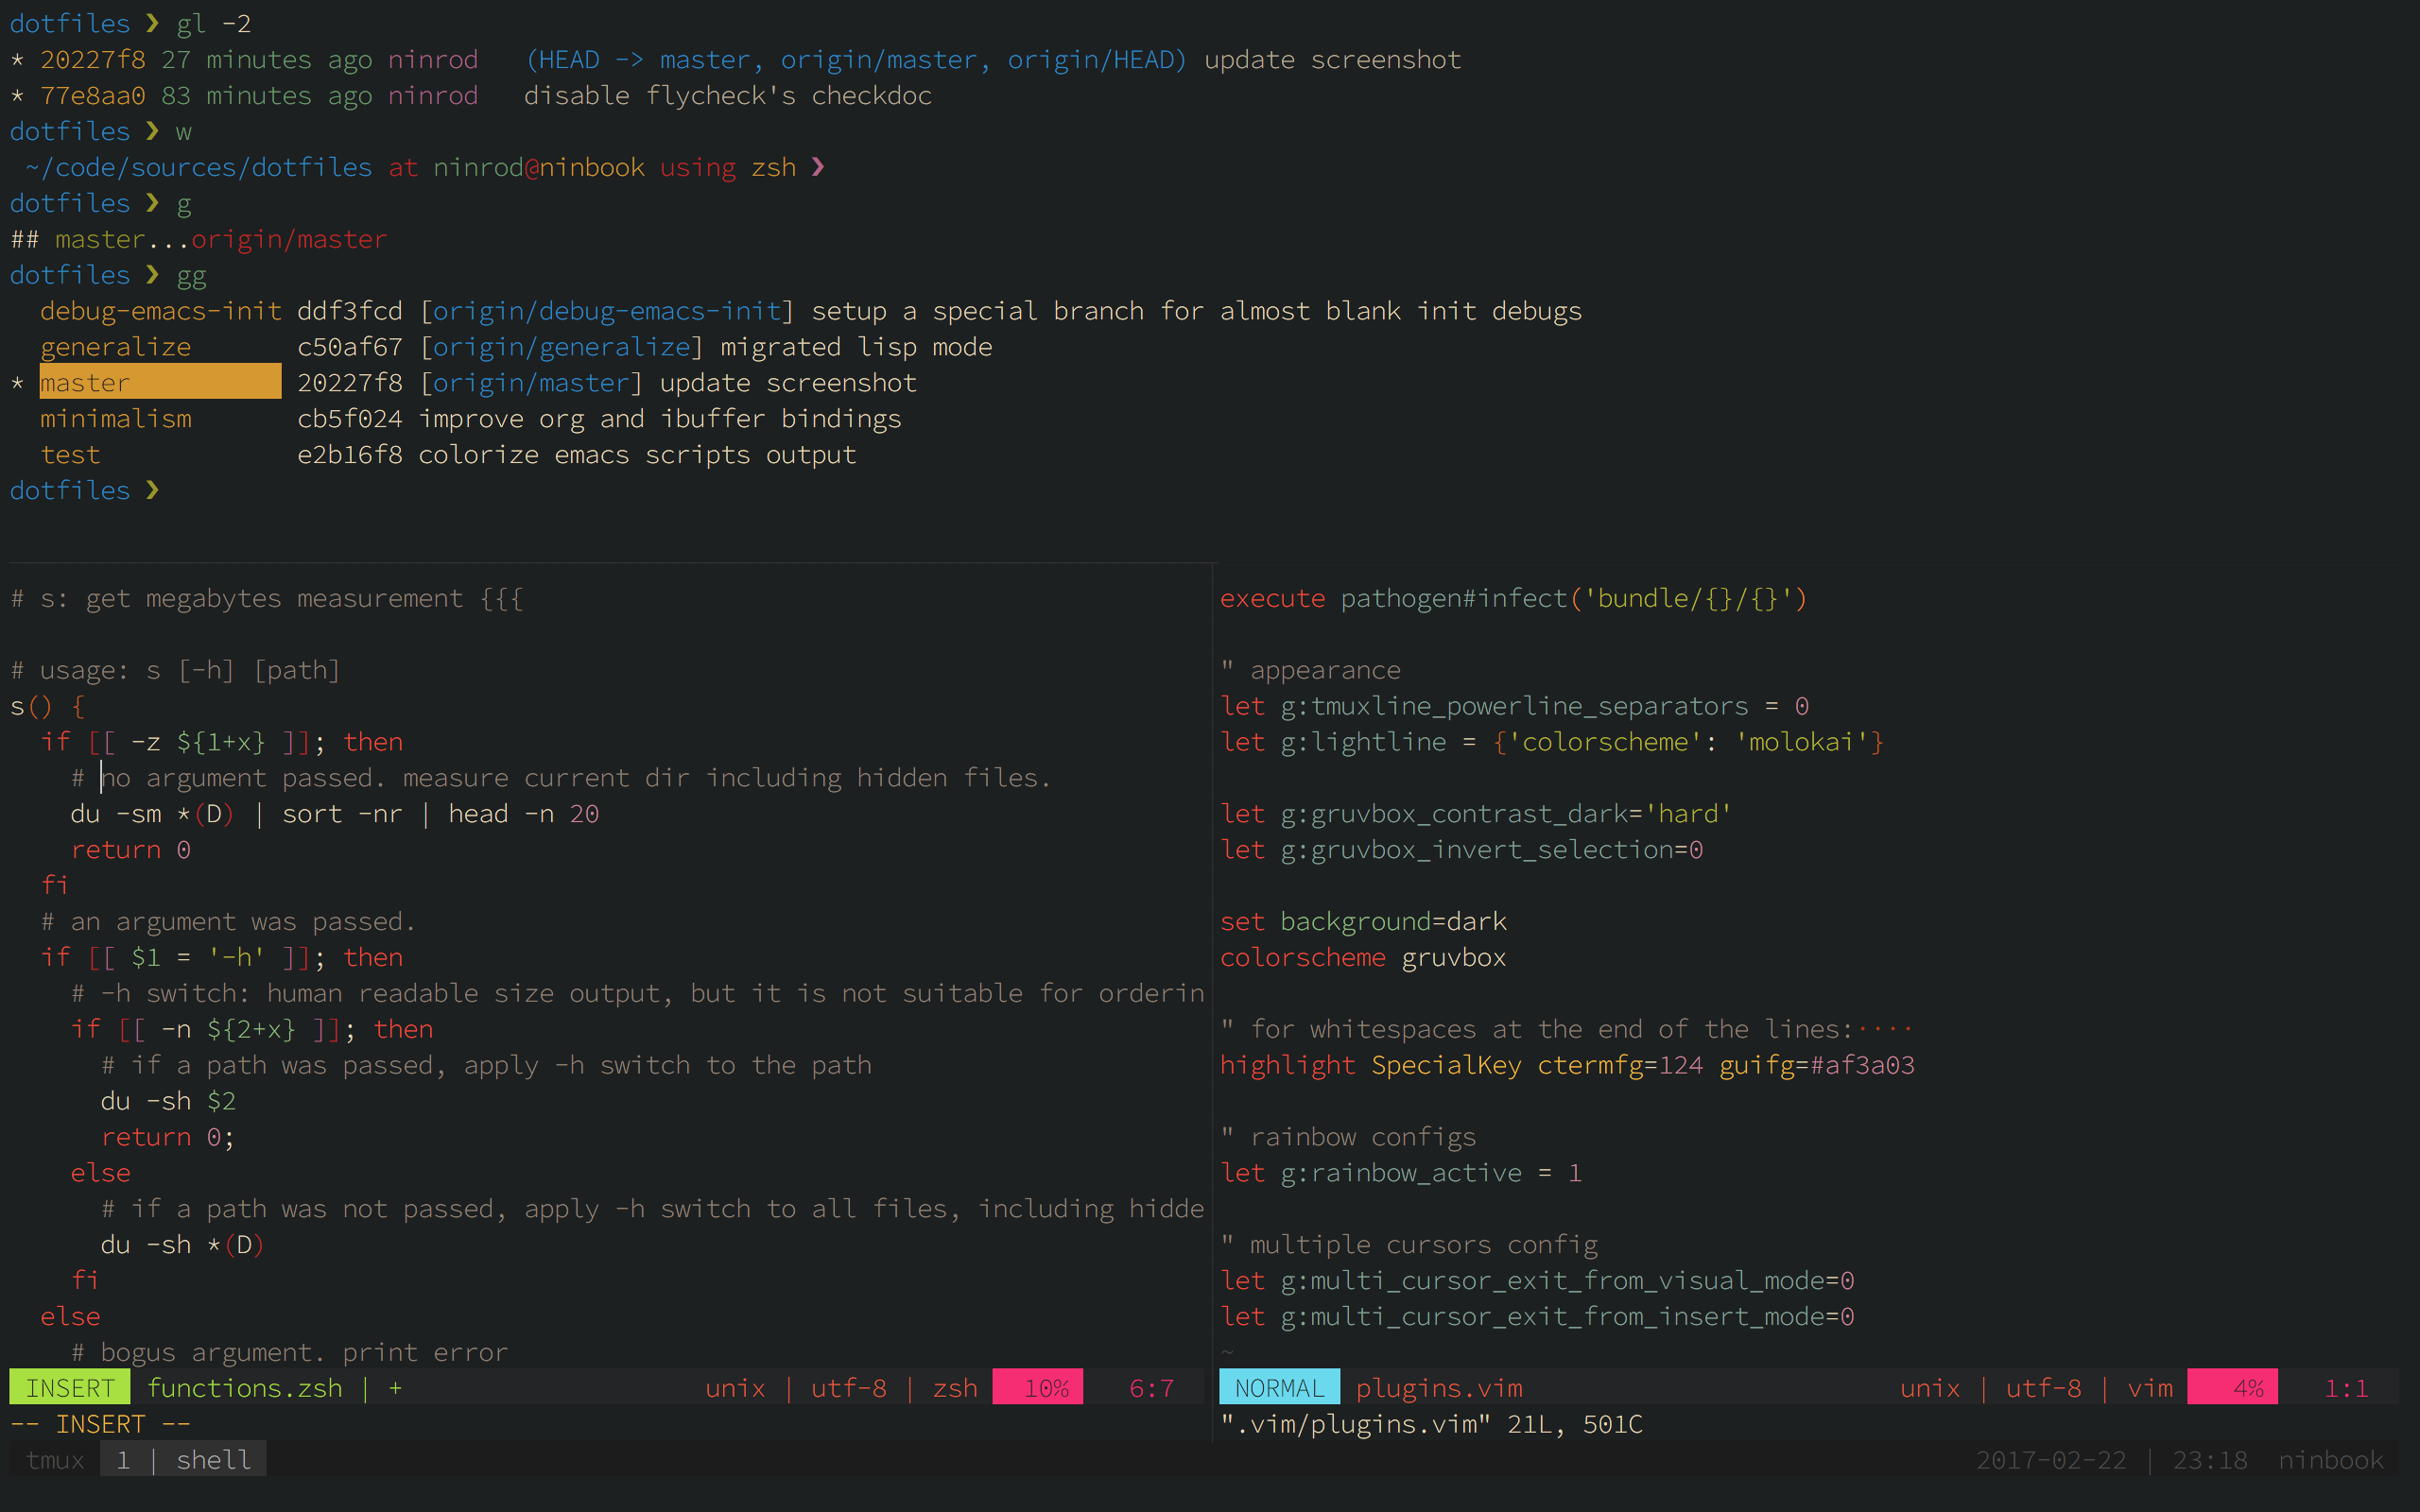Click the zsh filetype label in left statusline
This screenshot has height=1512, width=2420.
click(x=954, y=1388)
